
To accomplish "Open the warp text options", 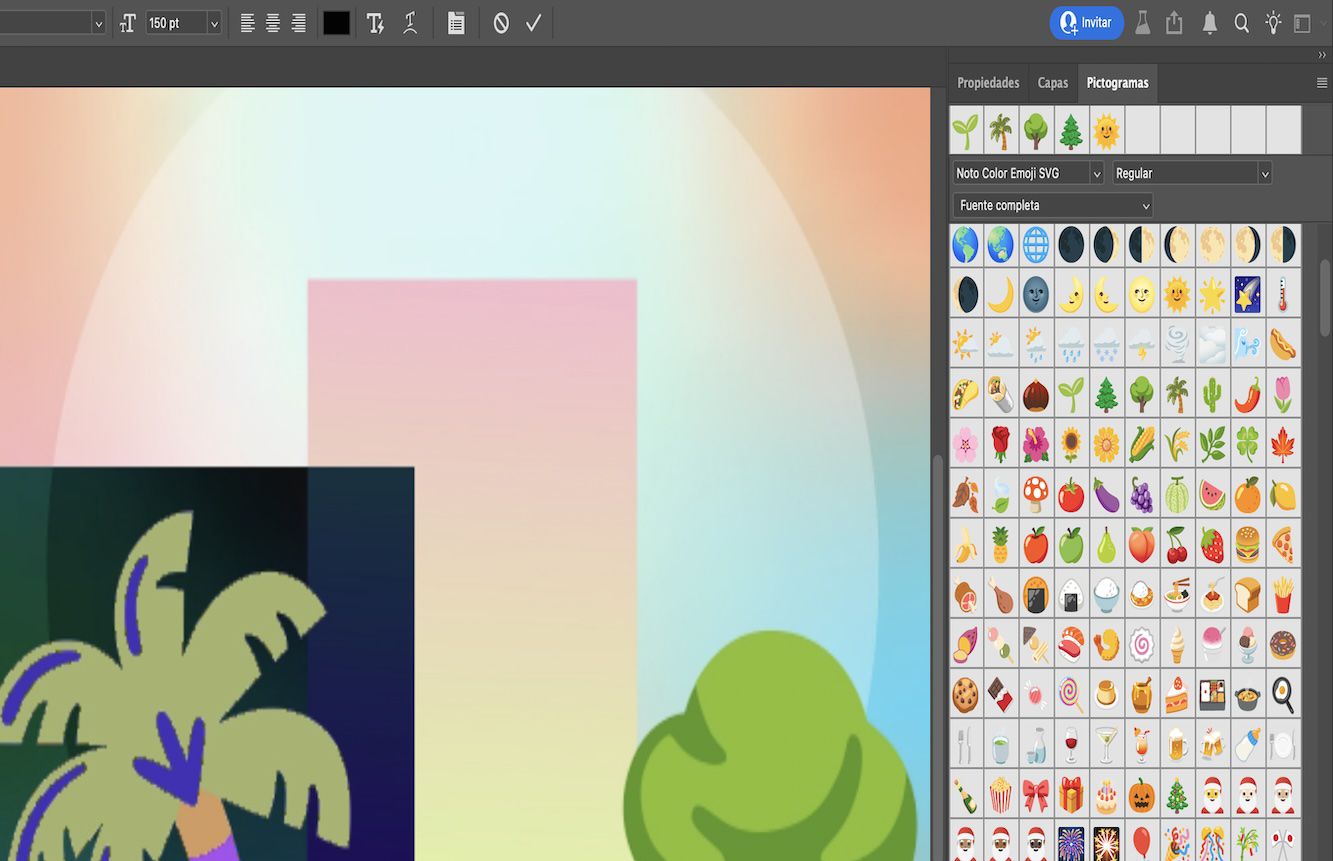I will (410, 22).
